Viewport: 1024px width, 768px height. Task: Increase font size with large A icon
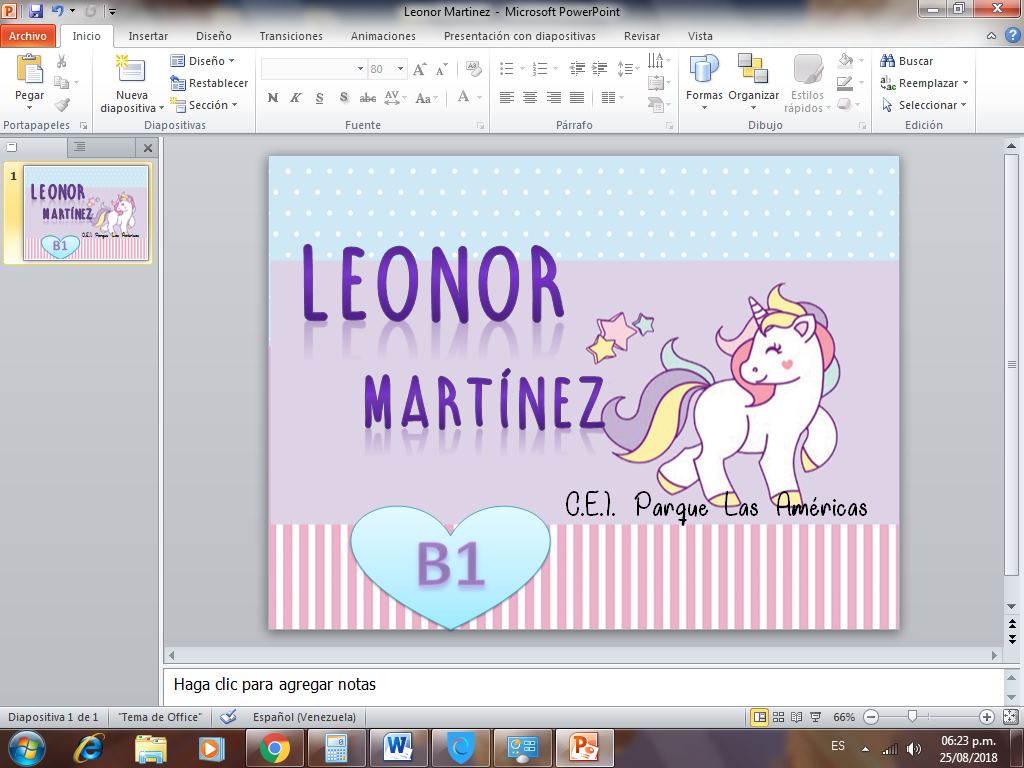click(420, 69)
